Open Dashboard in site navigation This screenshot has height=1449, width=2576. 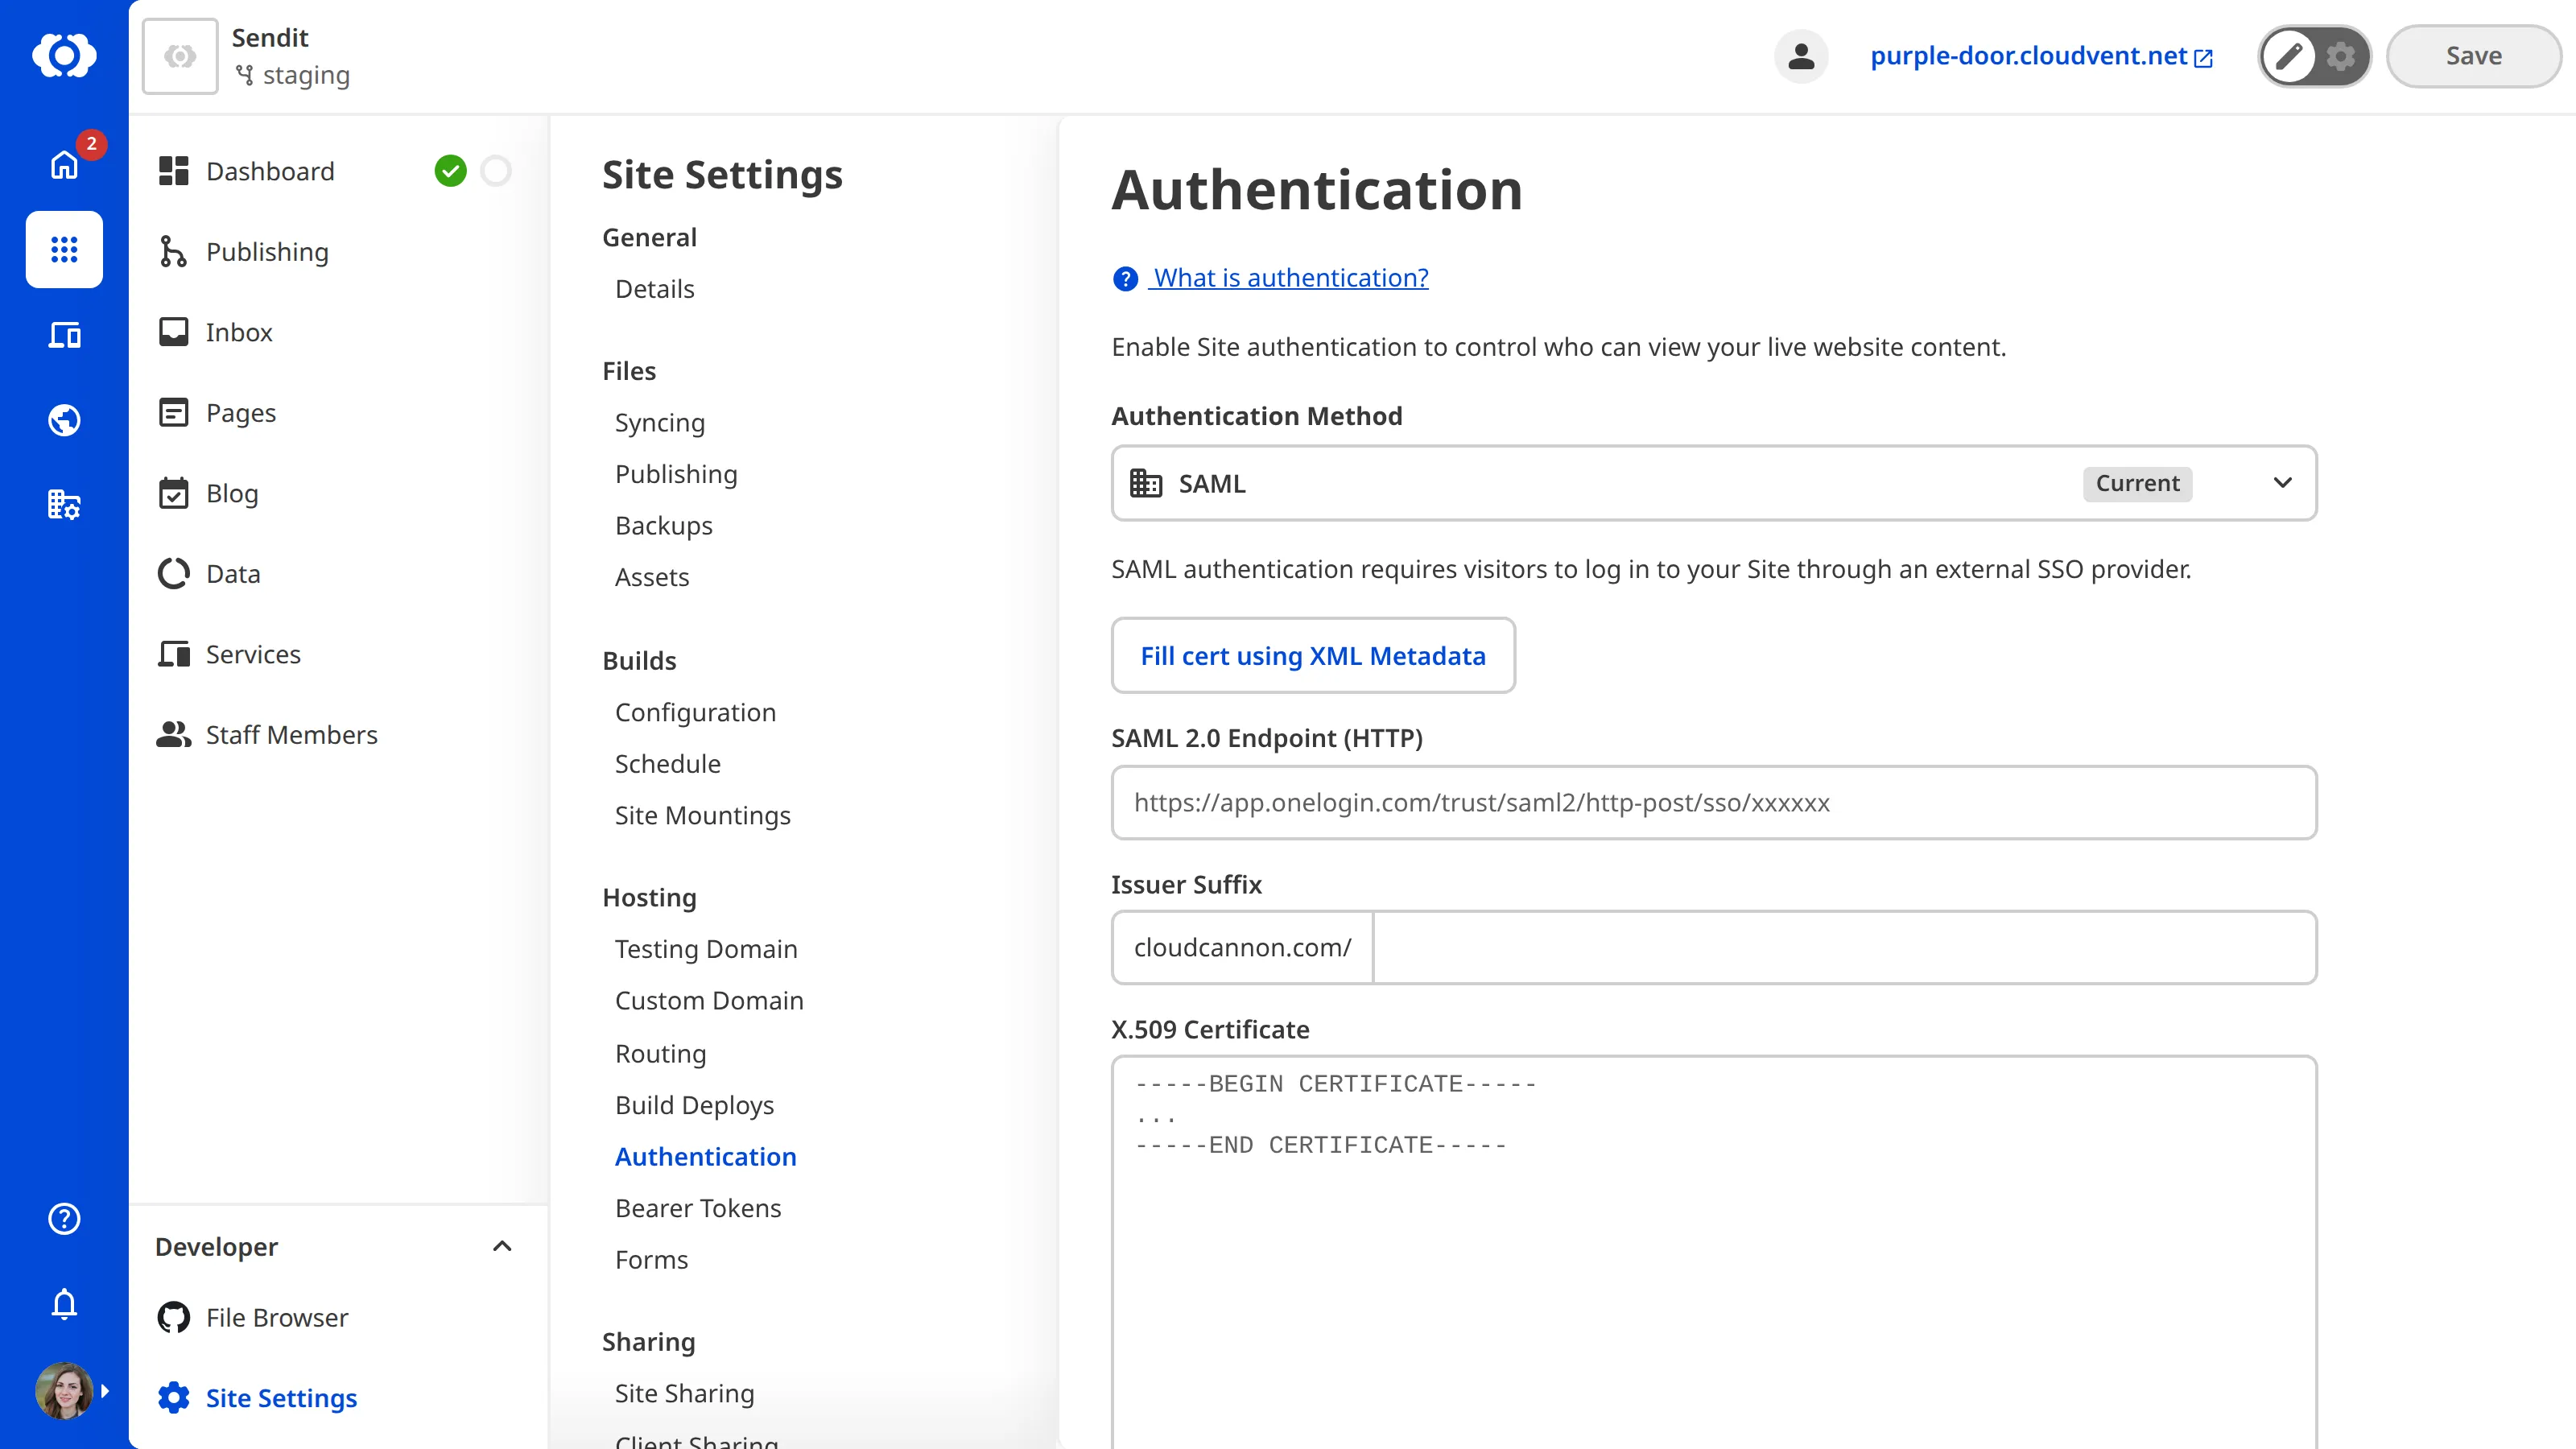point(270,171)
